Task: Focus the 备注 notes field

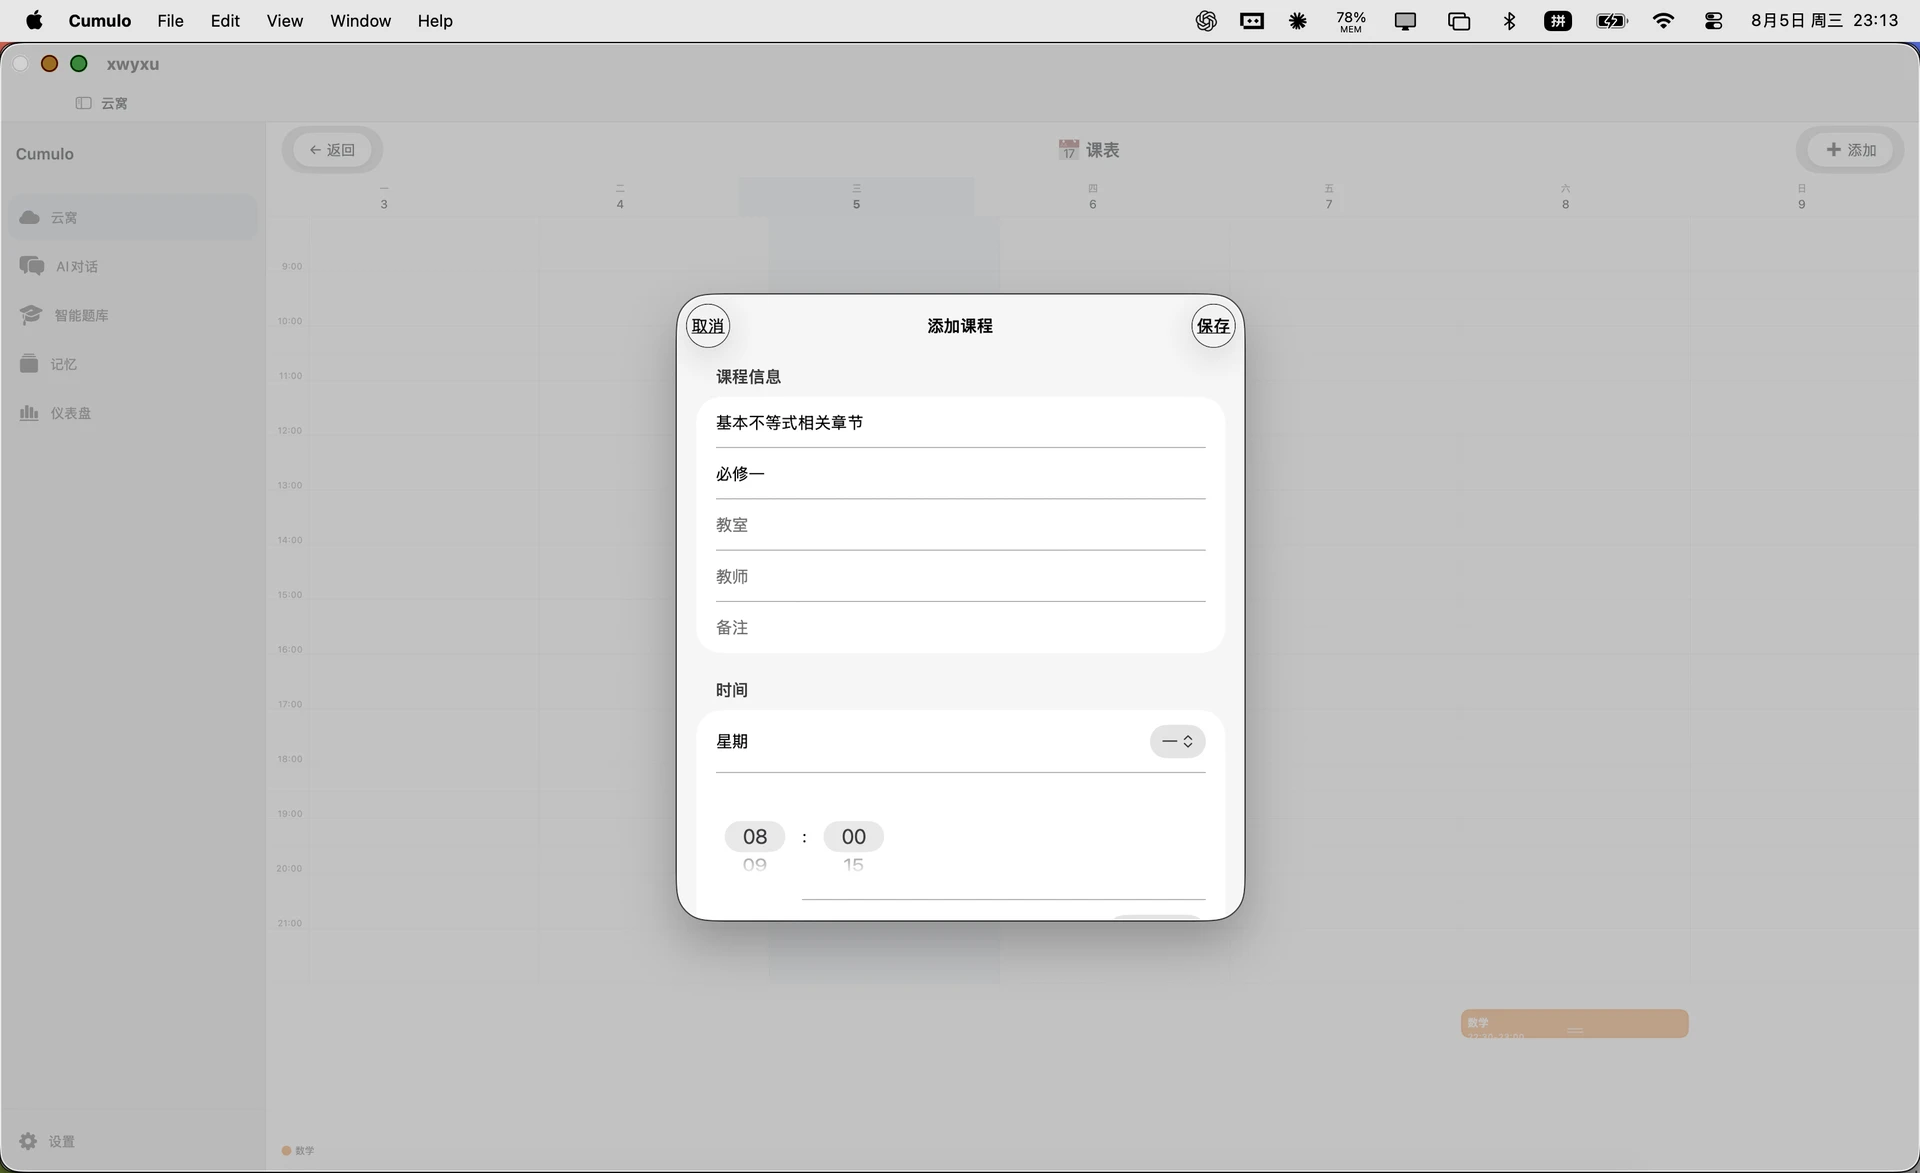Action: 960,628
